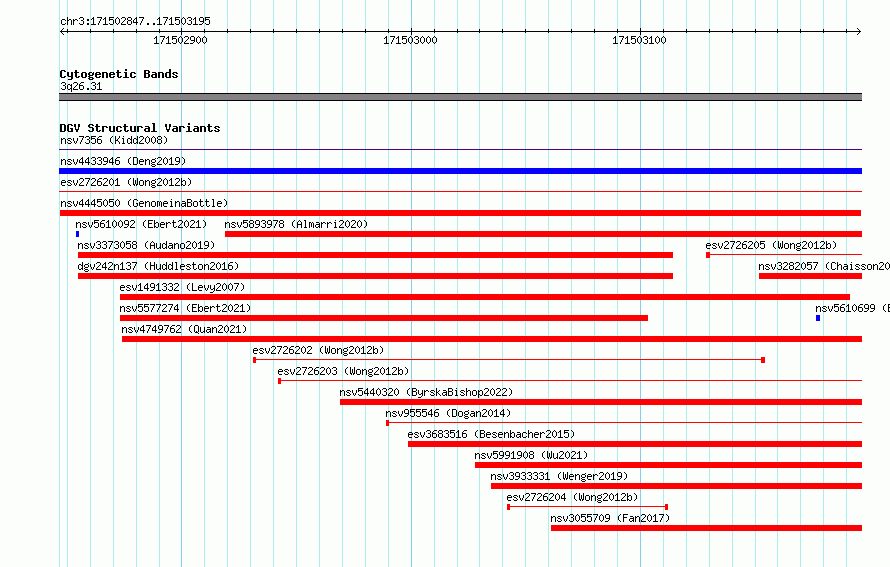Open the nsv5610092 (Ebert2021) label
890x567 pixels.
click(x=141, y=224)
